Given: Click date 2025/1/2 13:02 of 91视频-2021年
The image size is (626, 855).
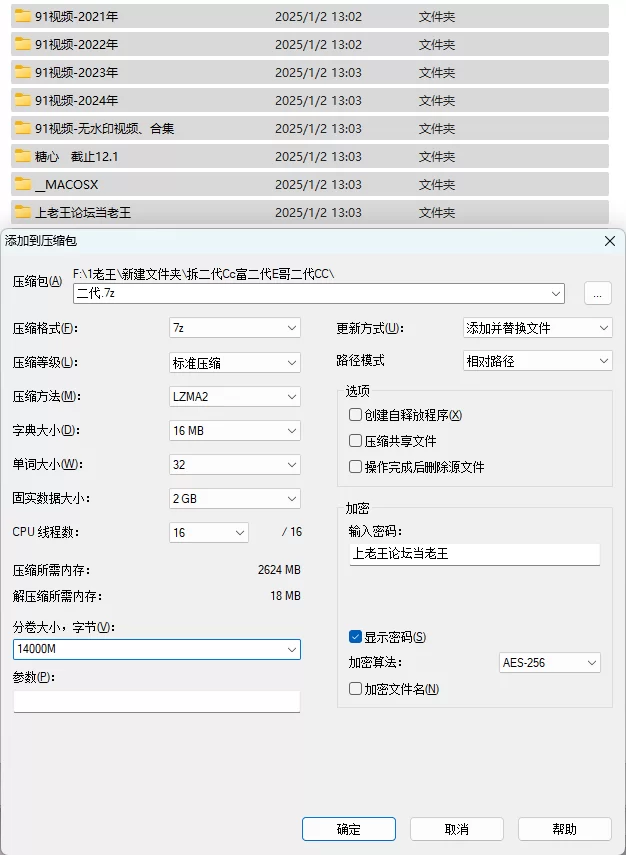Looking at the screenshot, I should point(318,16).
